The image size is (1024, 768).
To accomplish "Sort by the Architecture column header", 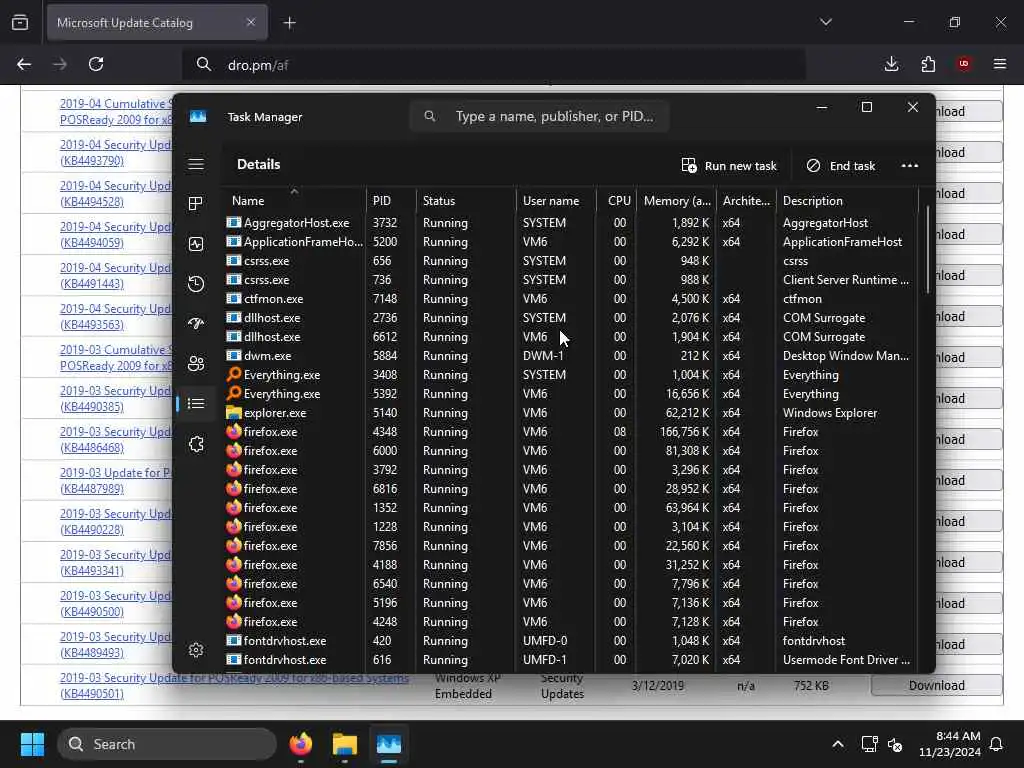I will click(x=746, y=200).
